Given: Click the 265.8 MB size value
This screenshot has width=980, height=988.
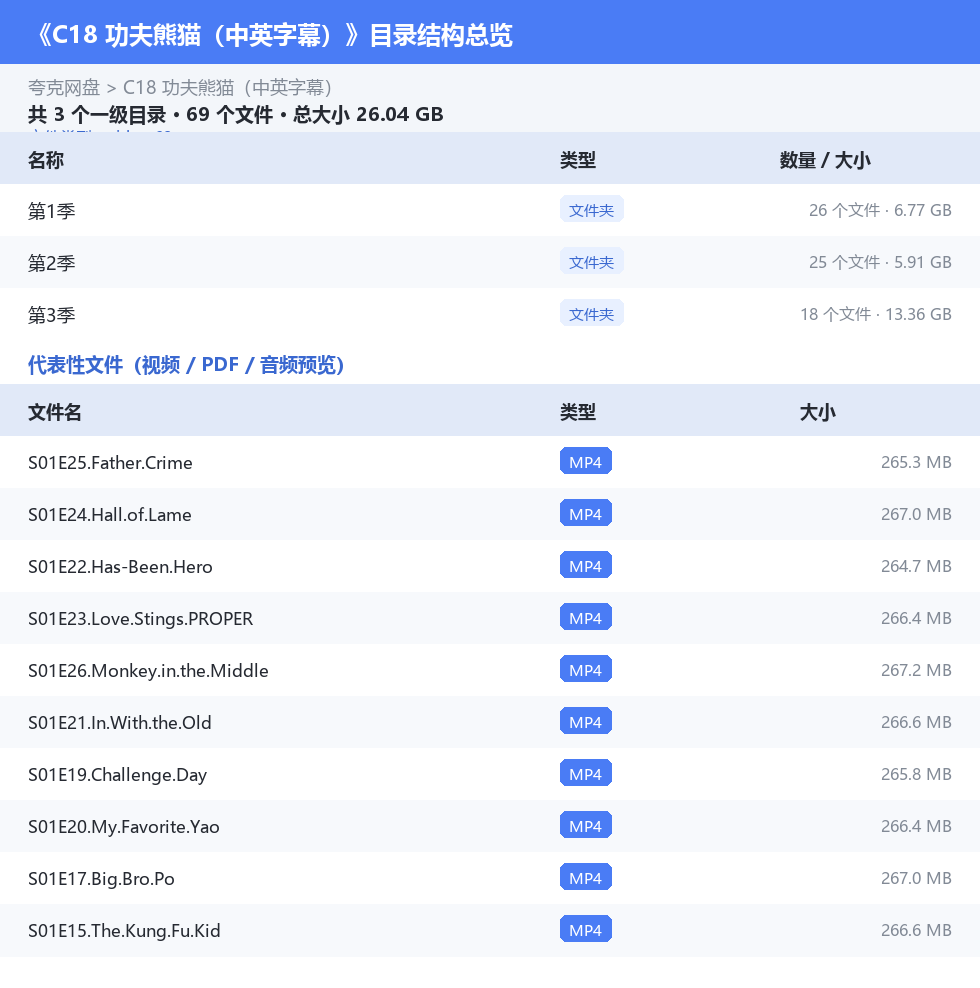Looking at the screenshot, I should [x=916, y=774].
